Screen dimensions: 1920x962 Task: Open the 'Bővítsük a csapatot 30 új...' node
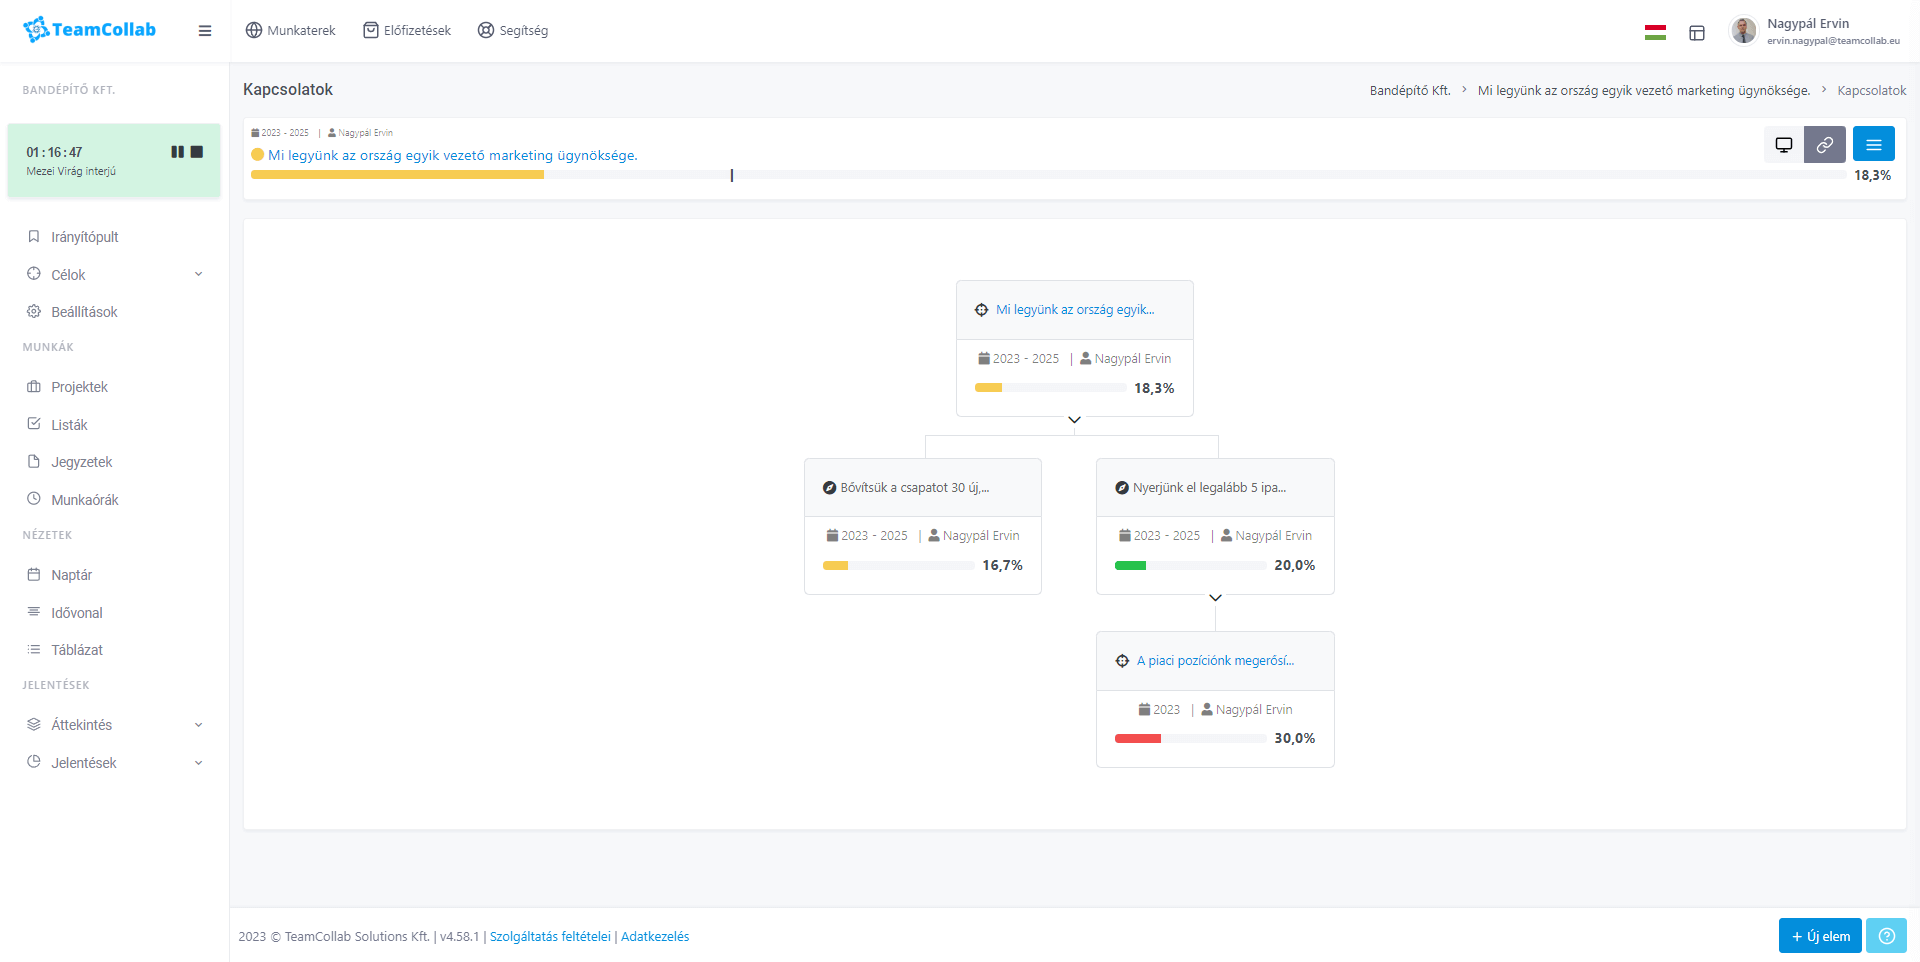914,488
